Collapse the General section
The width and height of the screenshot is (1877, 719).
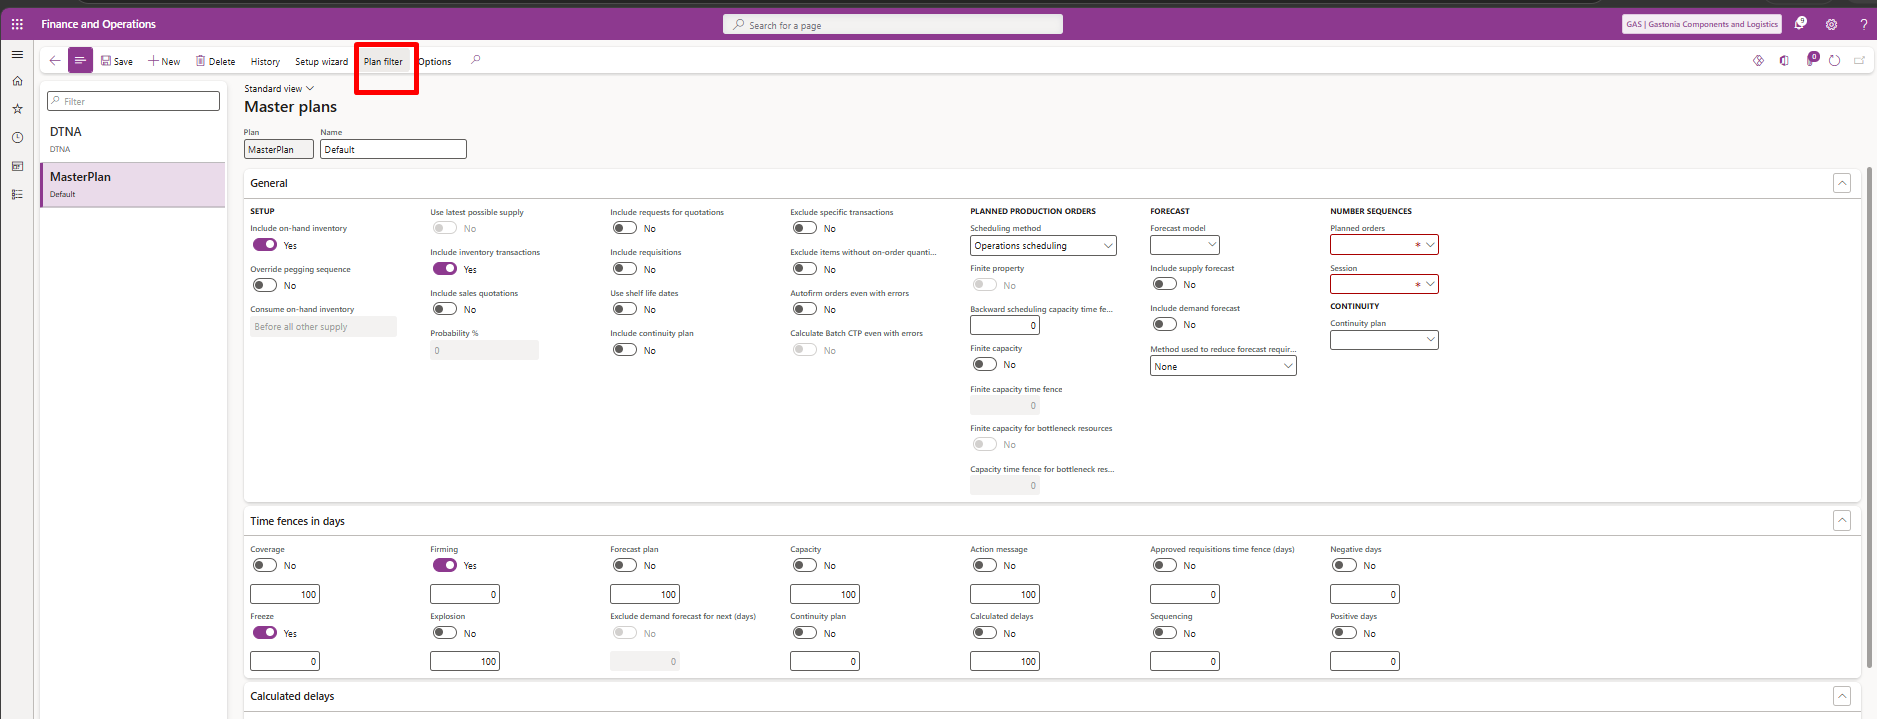1842,183
